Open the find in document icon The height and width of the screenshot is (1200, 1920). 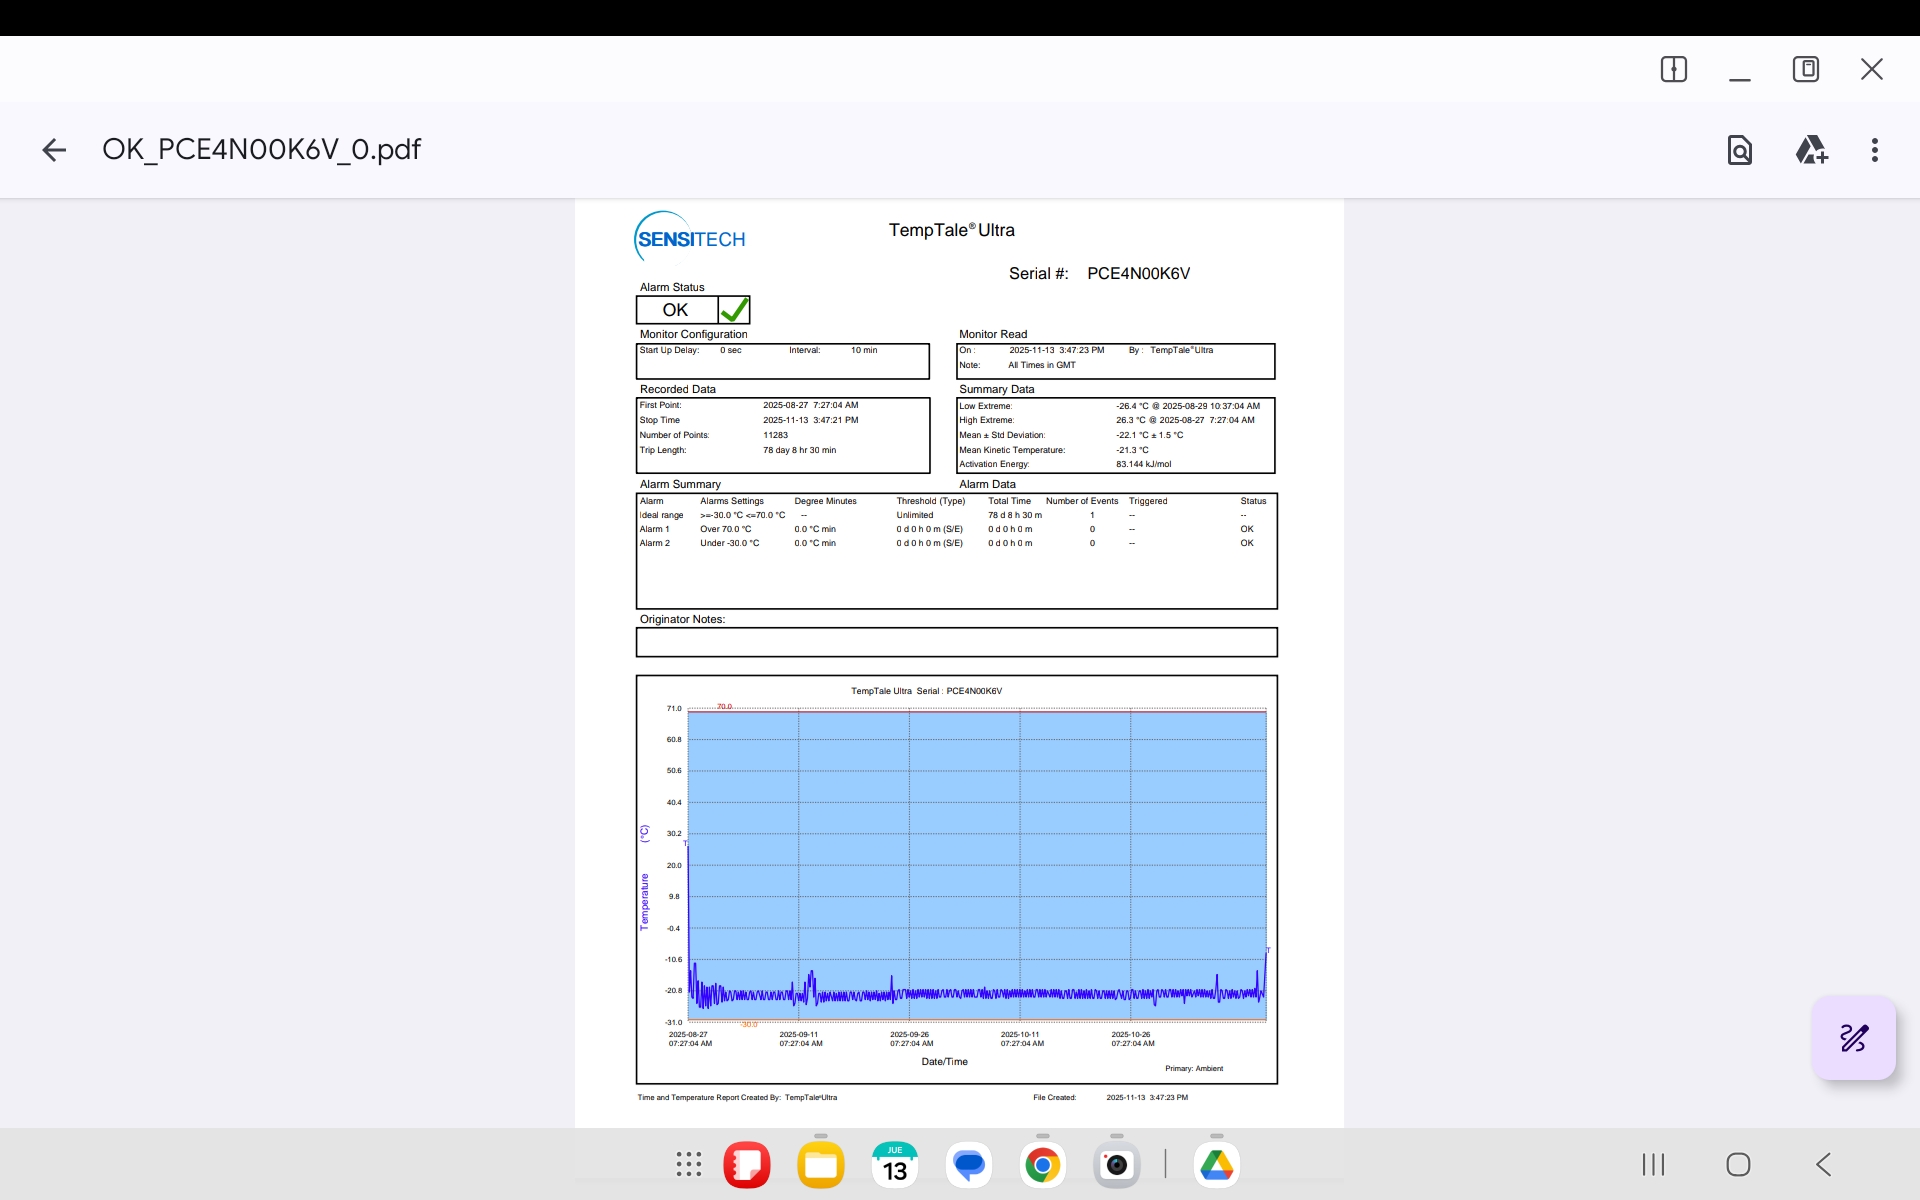pyautogui.click(x=1739, y=150)
